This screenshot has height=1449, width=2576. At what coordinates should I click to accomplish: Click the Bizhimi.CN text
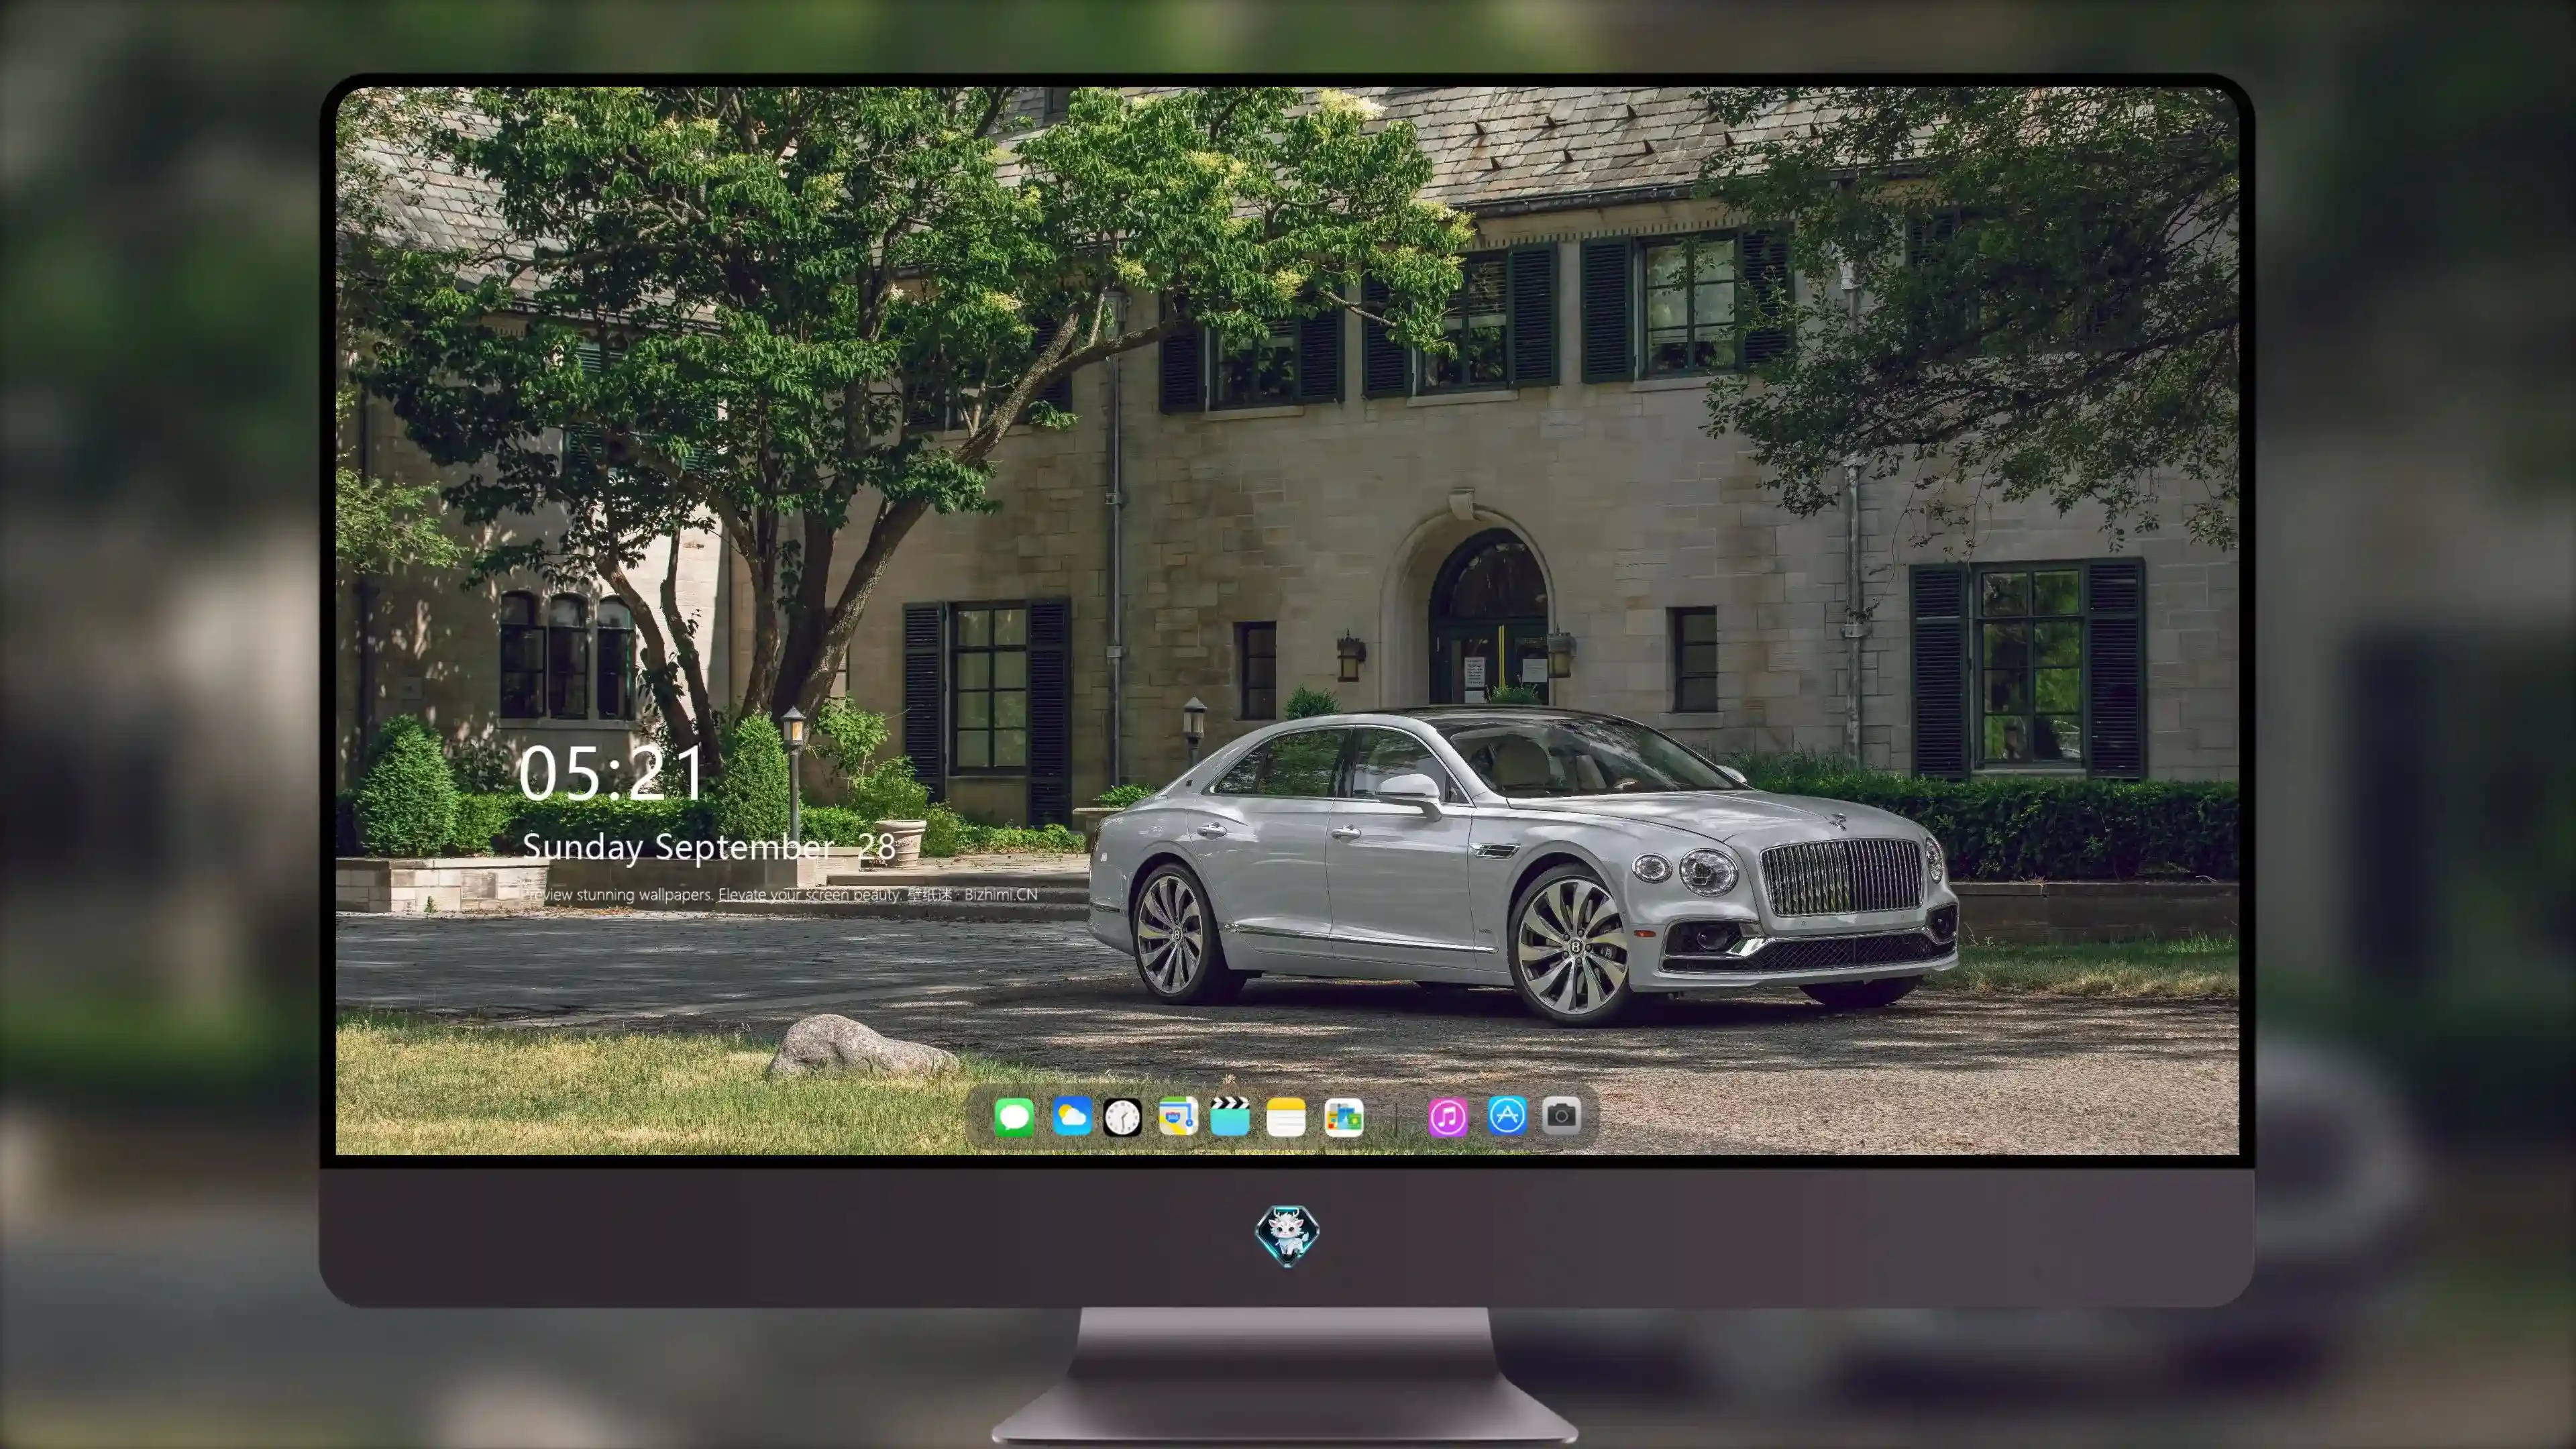click(1001, 894)
